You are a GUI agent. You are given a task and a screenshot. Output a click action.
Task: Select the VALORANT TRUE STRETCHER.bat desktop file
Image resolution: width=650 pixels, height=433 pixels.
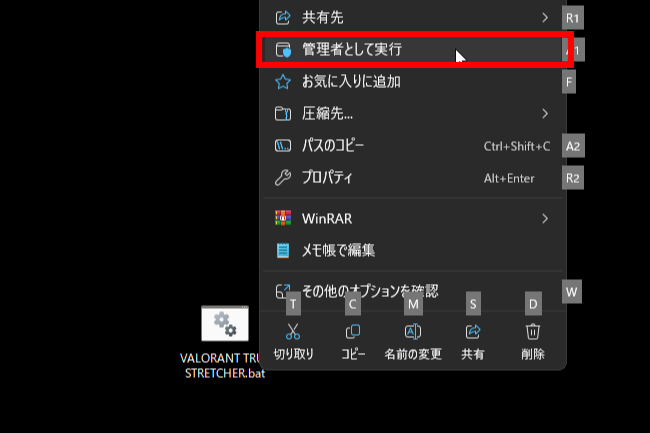point(224,342)
